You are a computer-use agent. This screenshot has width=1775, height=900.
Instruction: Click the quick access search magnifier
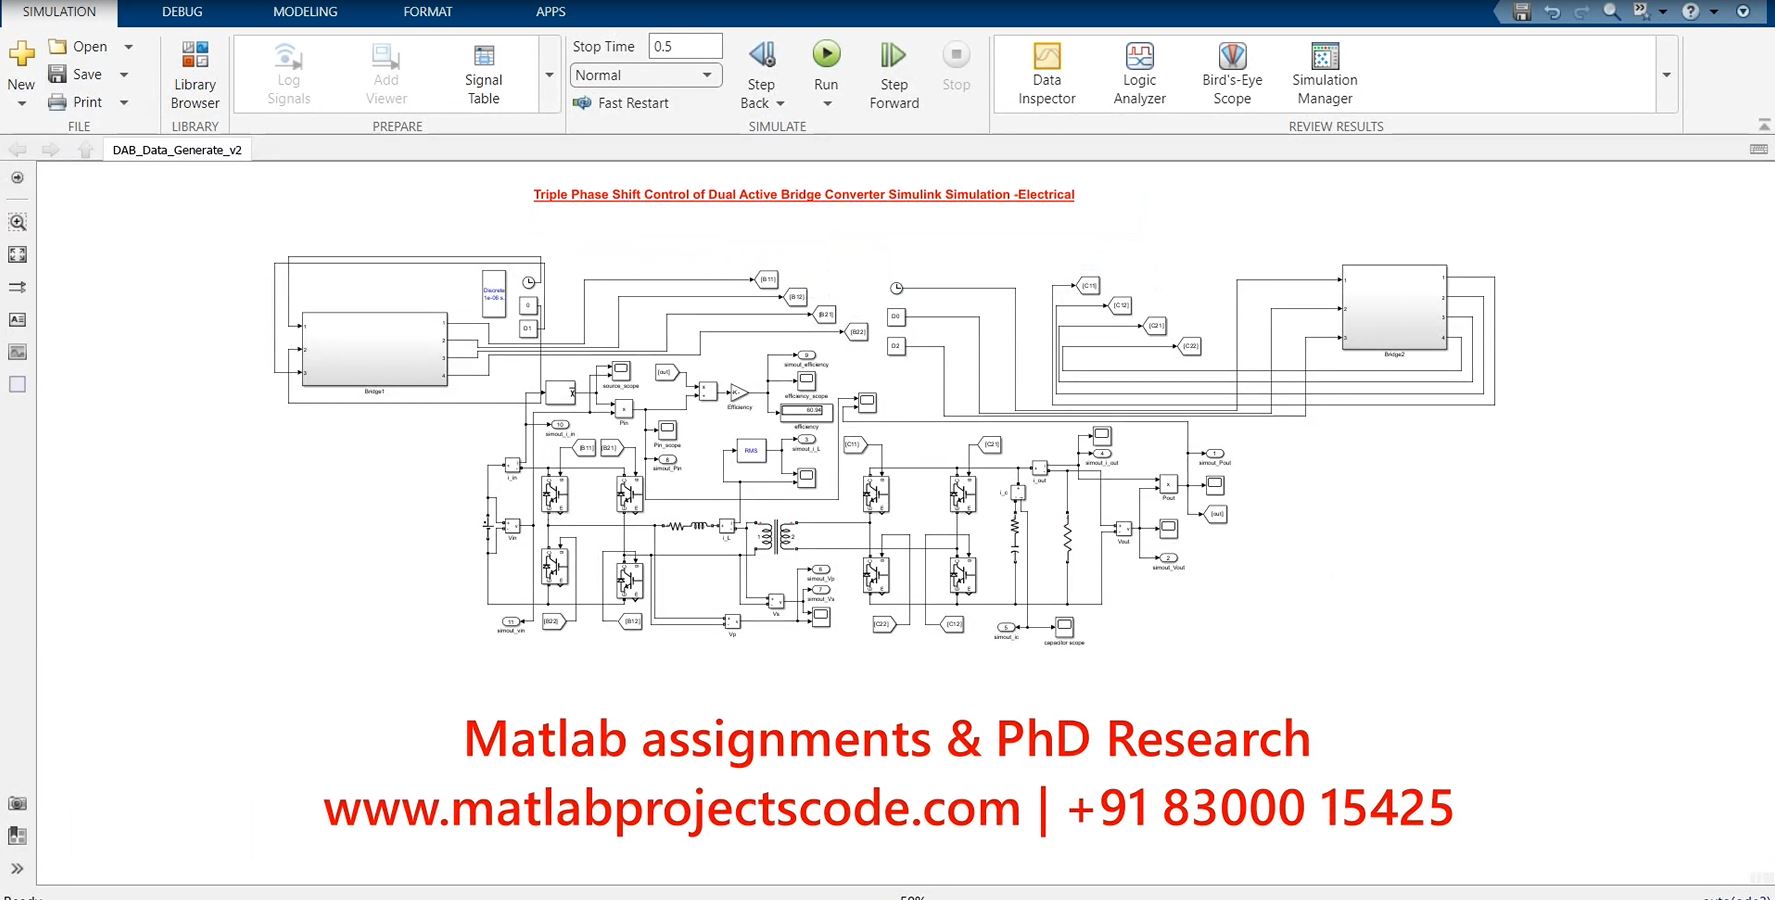(x=1611, y=12)
